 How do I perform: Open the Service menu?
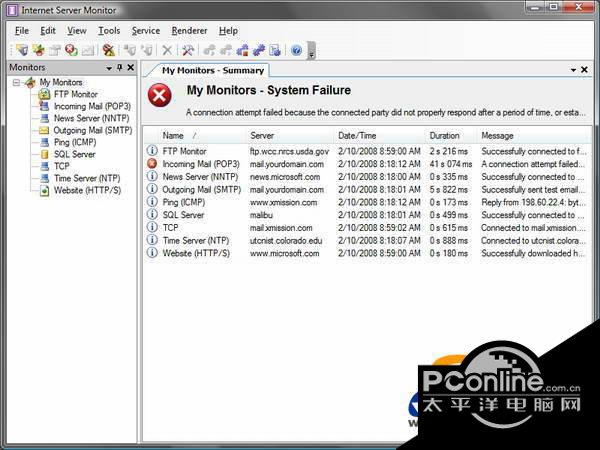(146, 31)
